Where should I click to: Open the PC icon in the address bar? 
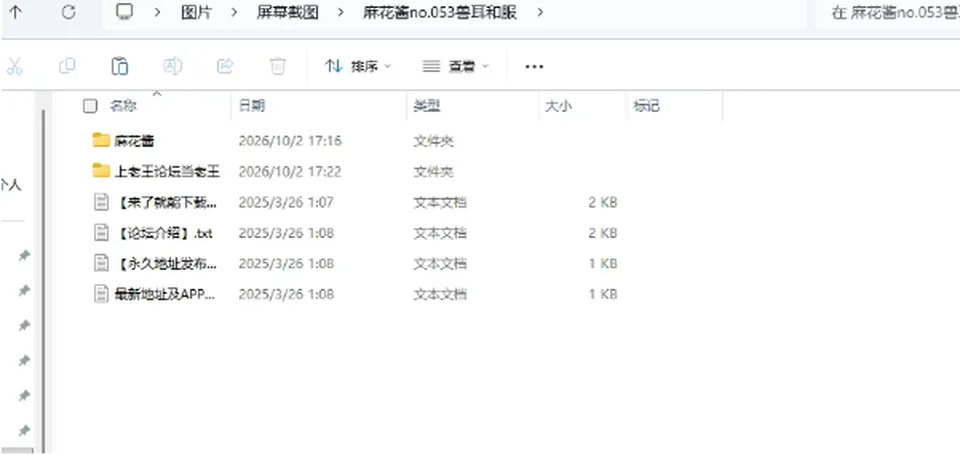click(124, 12)
